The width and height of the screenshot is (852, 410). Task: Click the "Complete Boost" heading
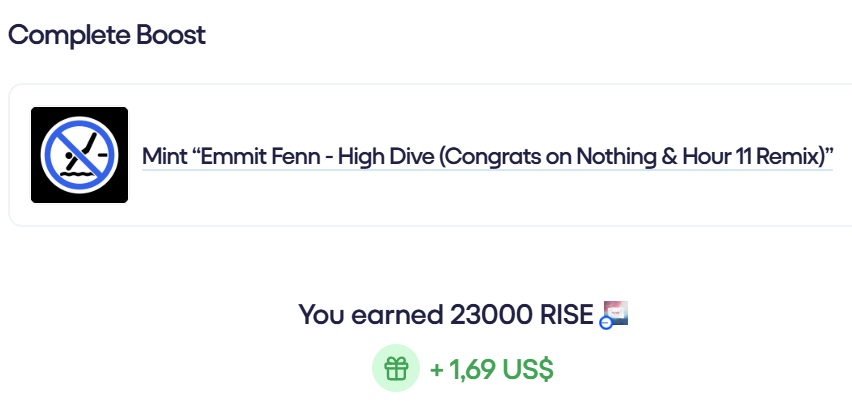[x=107, y=35]
